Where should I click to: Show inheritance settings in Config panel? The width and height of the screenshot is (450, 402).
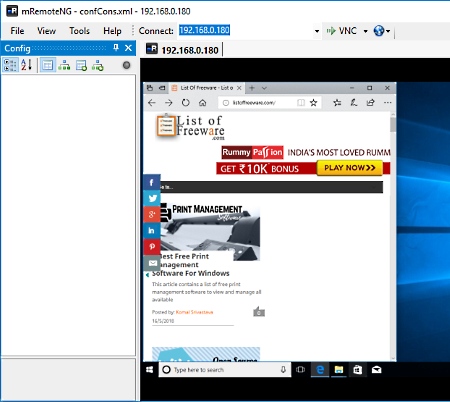64,65
